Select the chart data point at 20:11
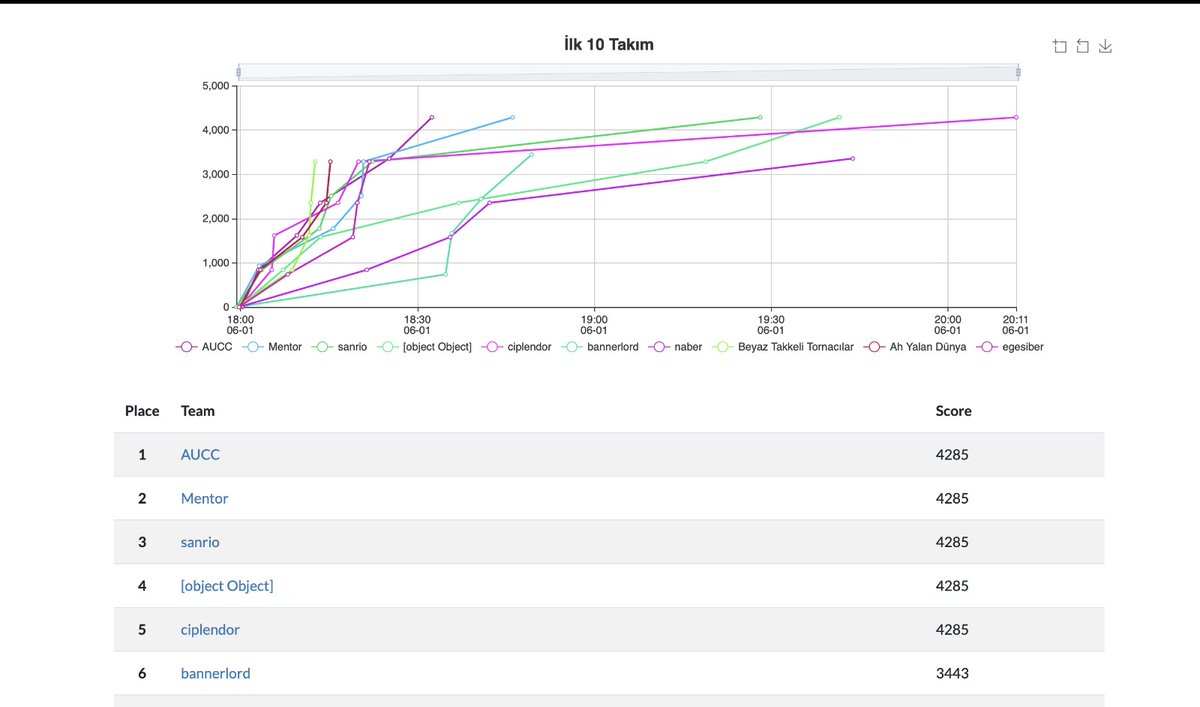Image resolution: width=1200 pixels, height=707 pixels. [x=1016, y=117]
